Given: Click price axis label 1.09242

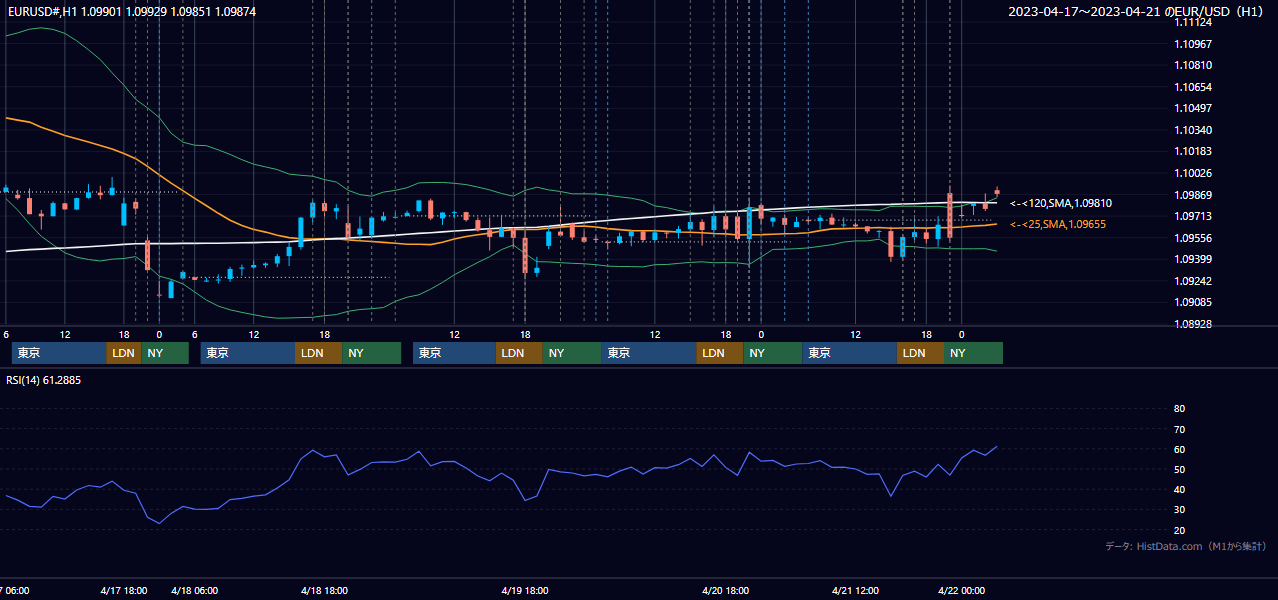Looking at the screenshot, I should pos(1192,281).
